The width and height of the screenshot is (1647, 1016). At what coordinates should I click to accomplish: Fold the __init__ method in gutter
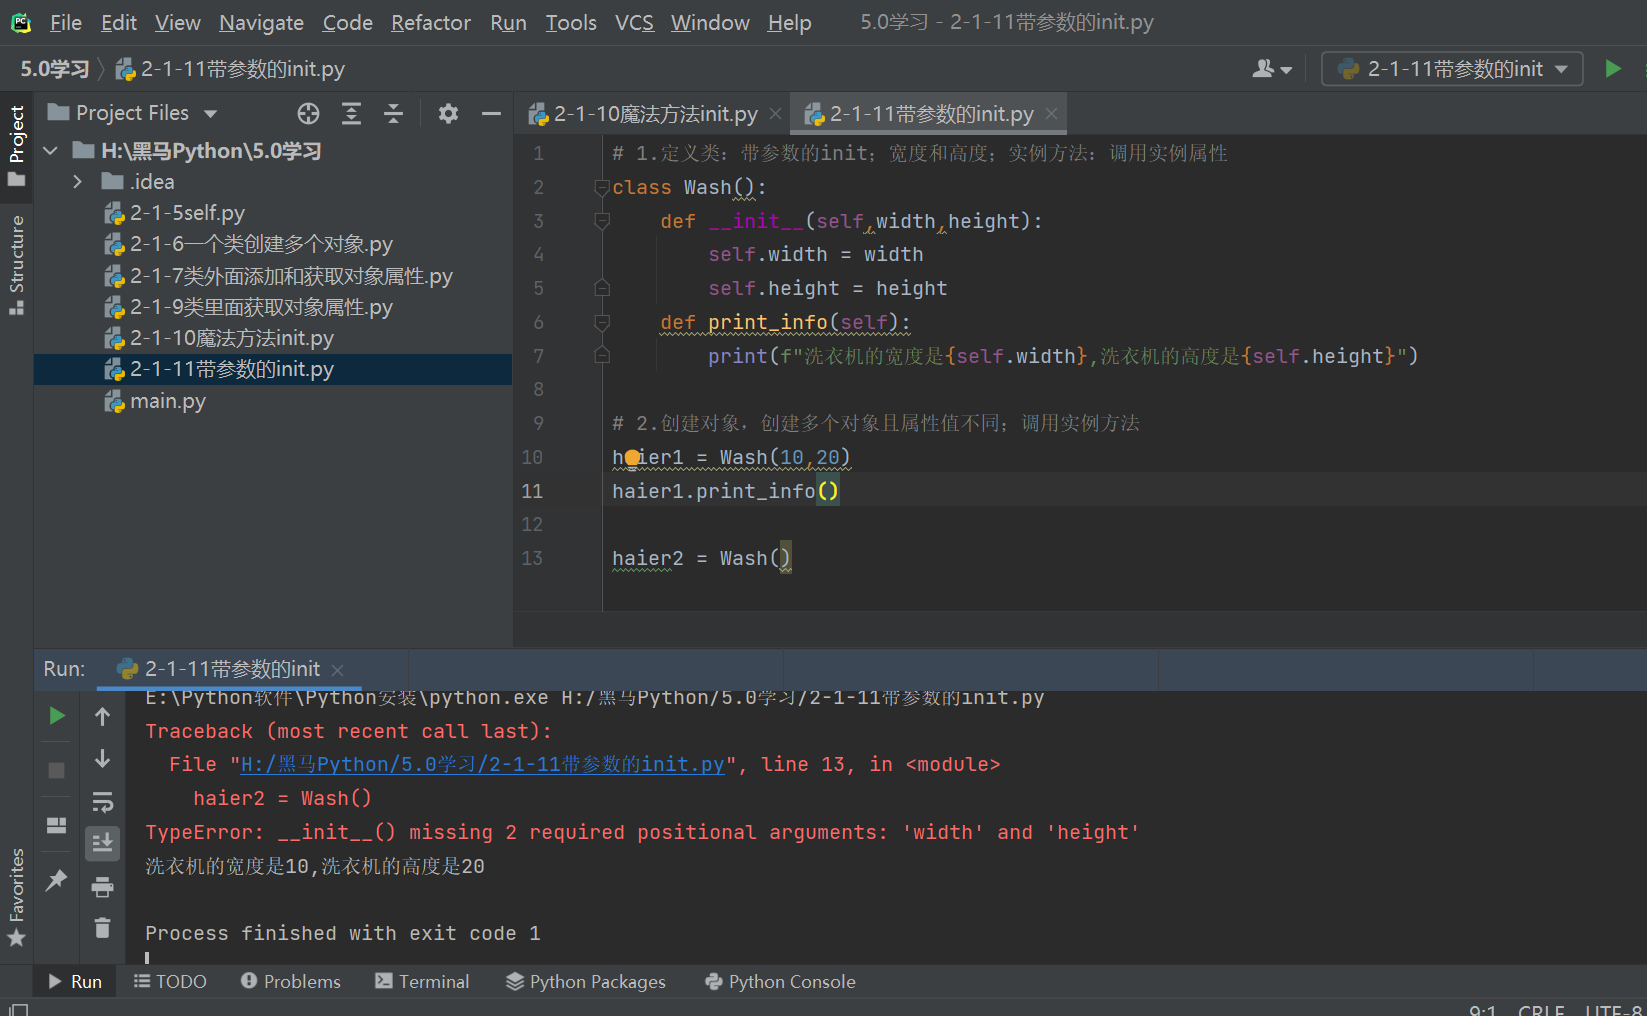tap(602, 221)
